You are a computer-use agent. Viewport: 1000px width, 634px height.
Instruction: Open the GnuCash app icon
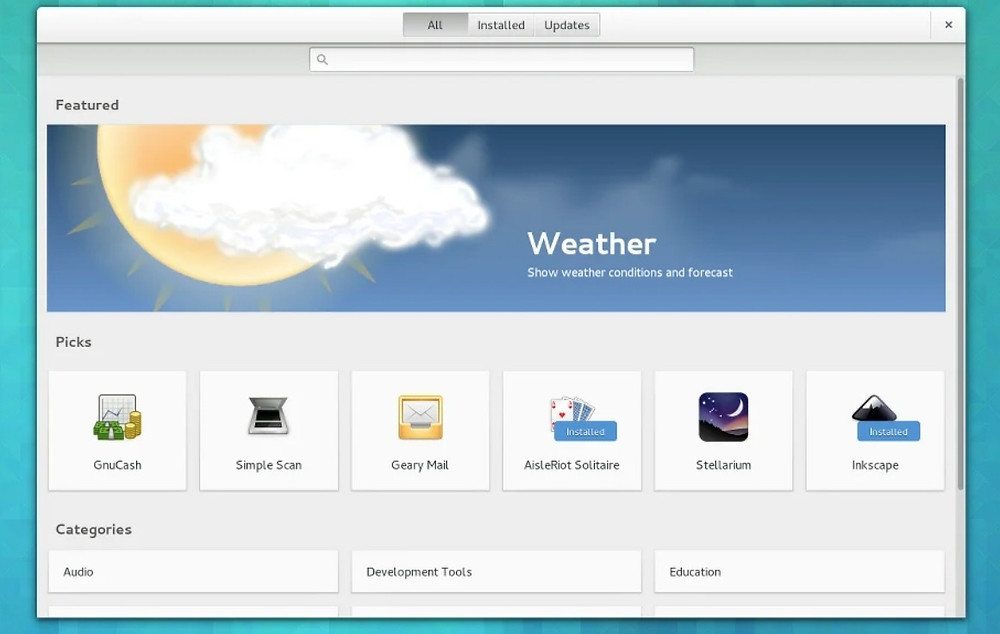117,417
